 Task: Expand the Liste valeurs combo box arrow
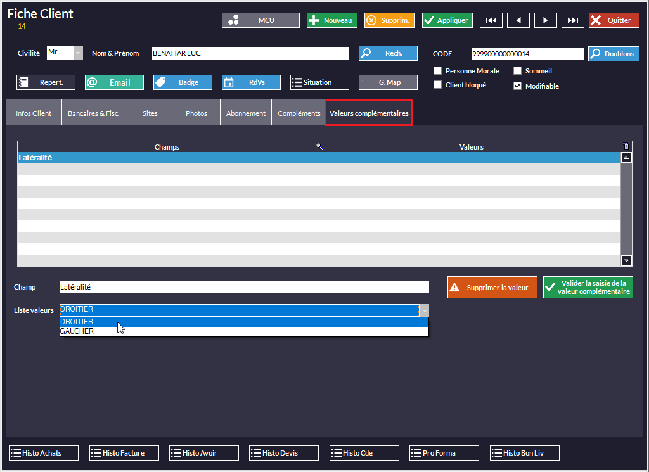424,310
